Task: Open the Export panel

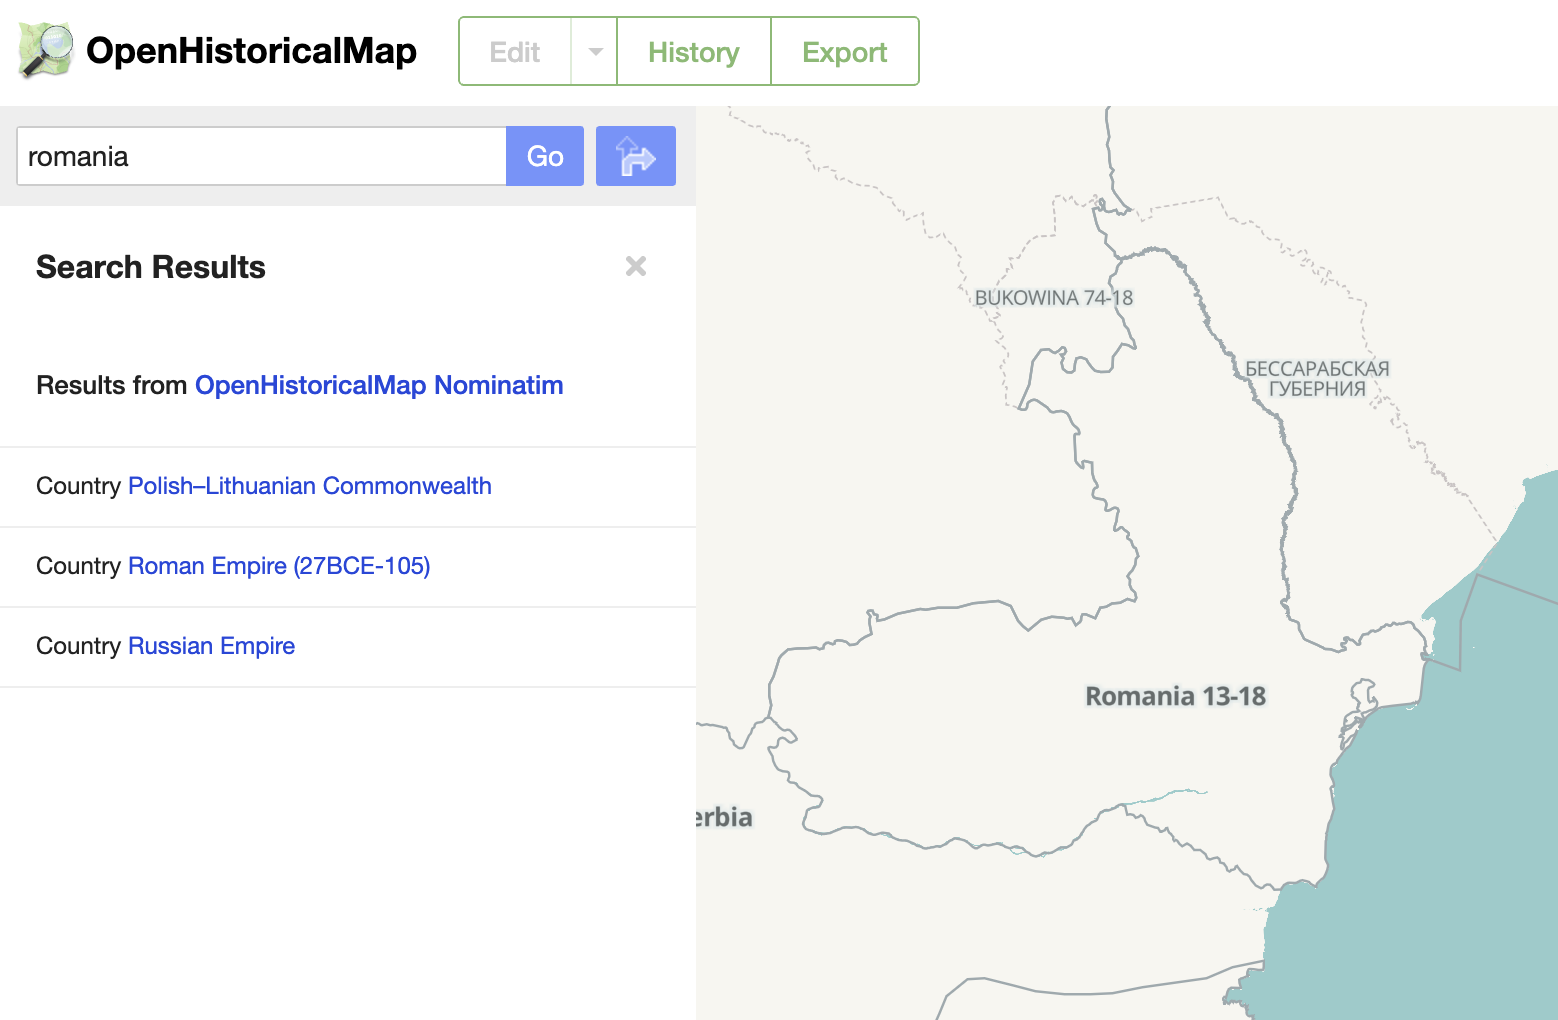Action: [845, 51]
